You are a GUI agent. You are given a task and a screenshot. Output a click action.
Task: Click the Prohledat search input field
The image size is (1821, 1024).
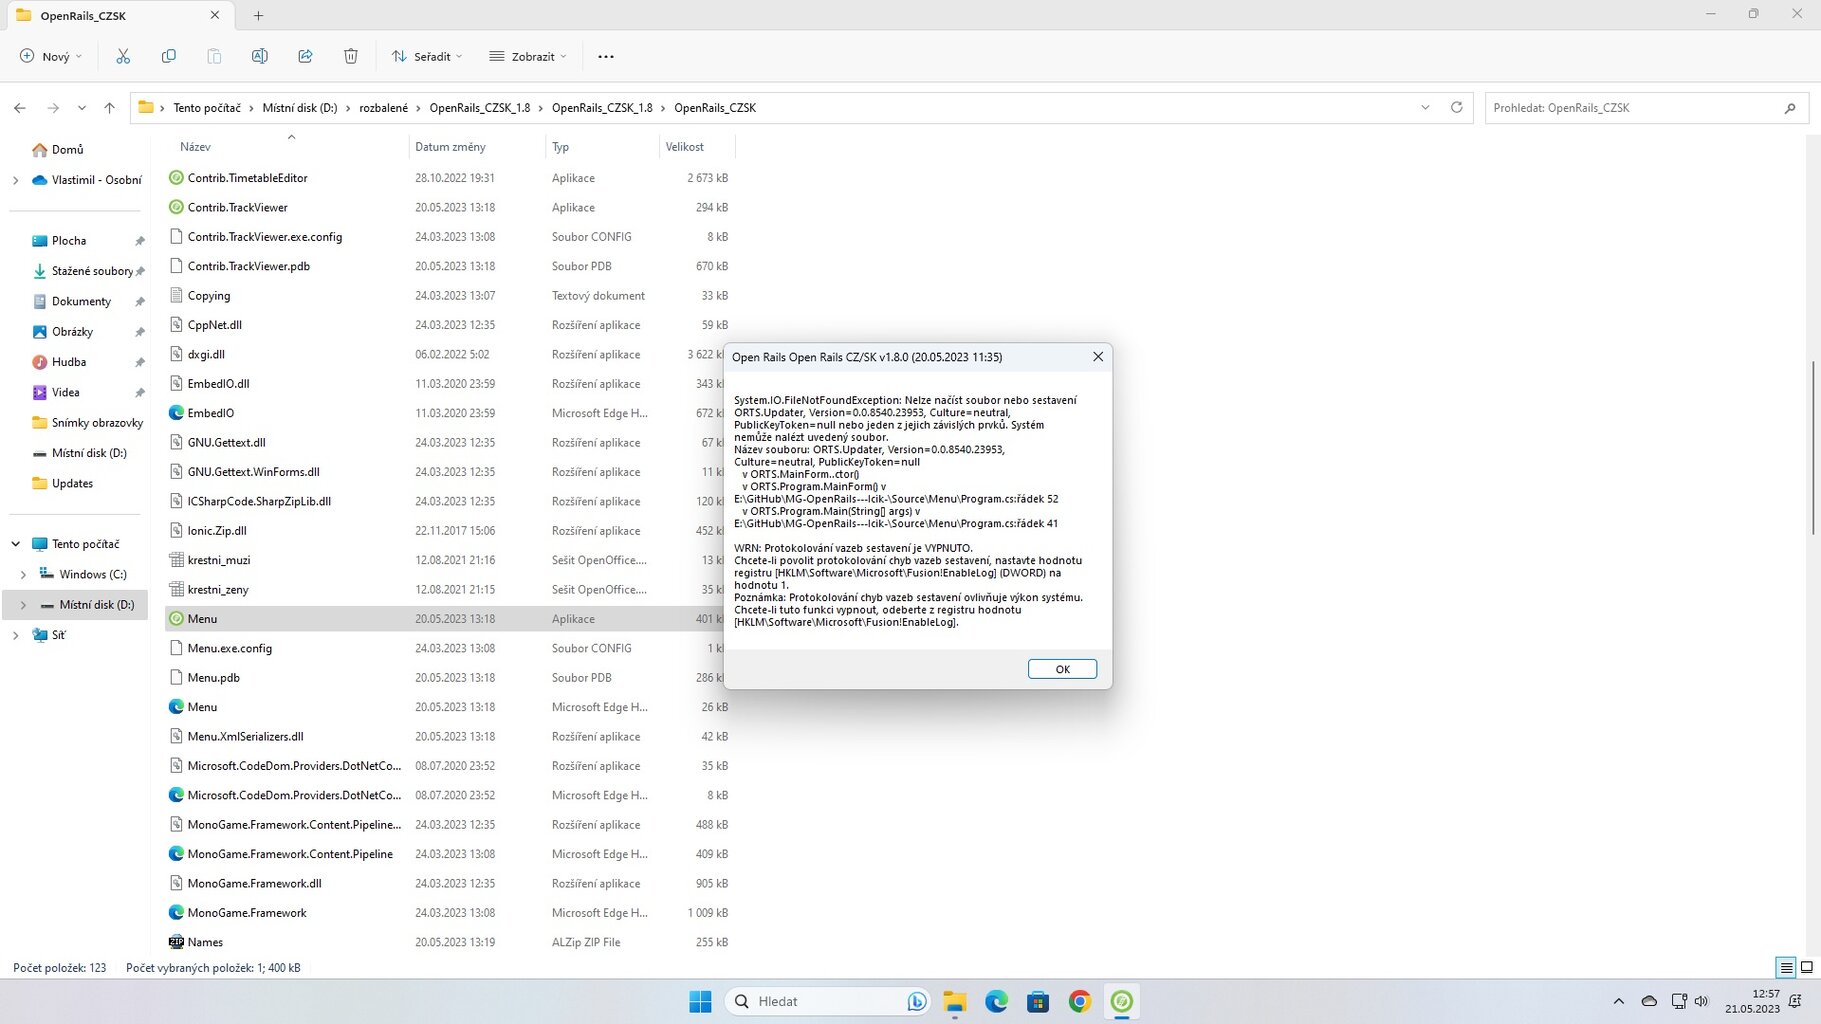pyautogui.click(x=1635, y=108)
